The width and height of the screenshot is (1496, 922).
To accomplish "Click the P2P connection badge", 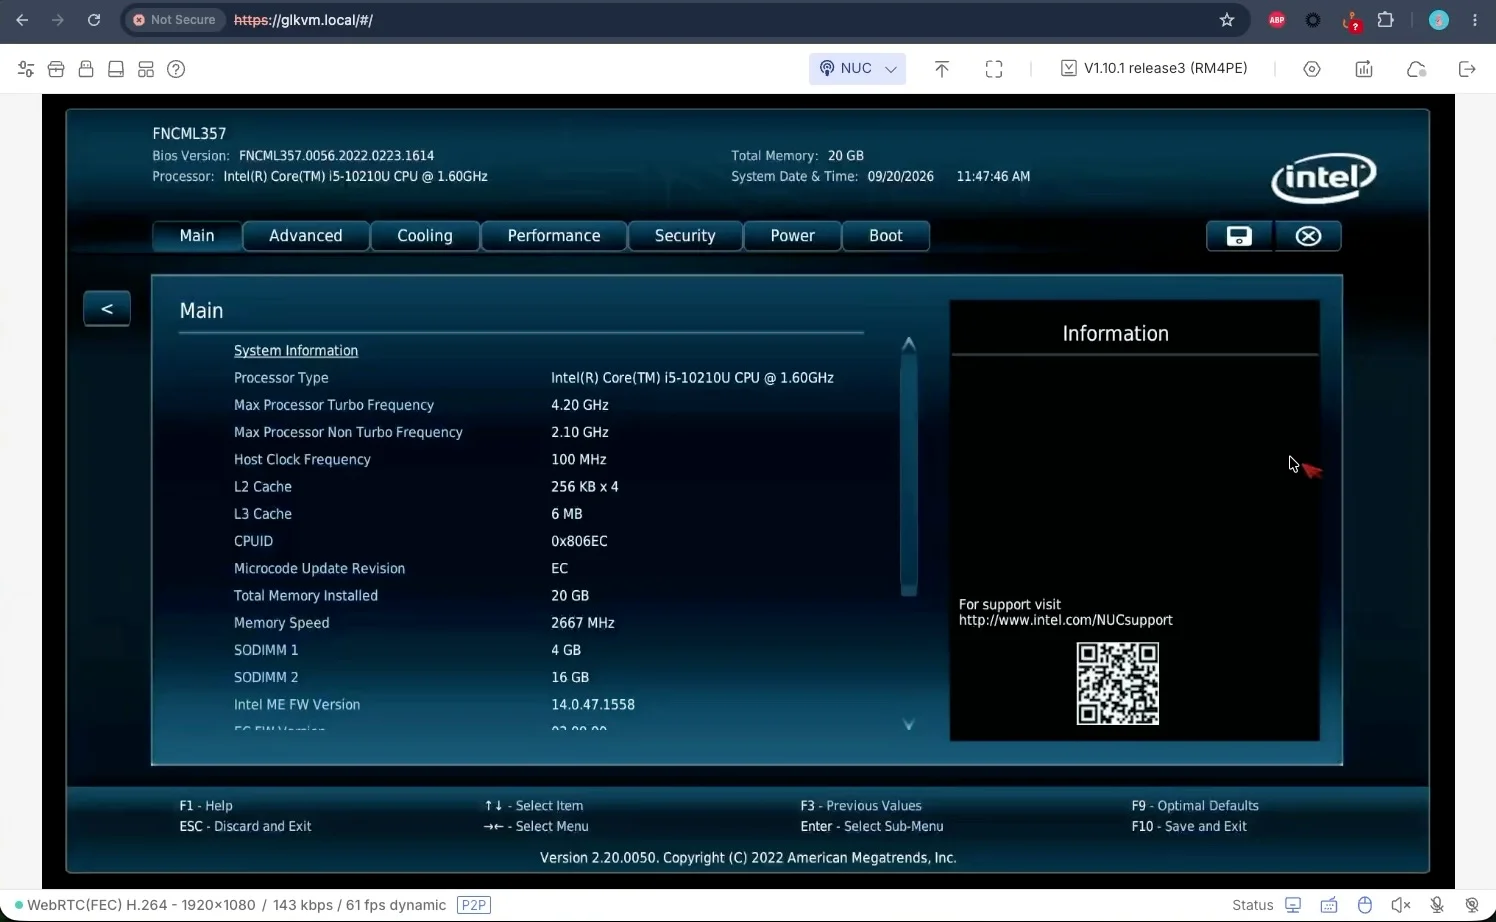I will pos(474,905).
